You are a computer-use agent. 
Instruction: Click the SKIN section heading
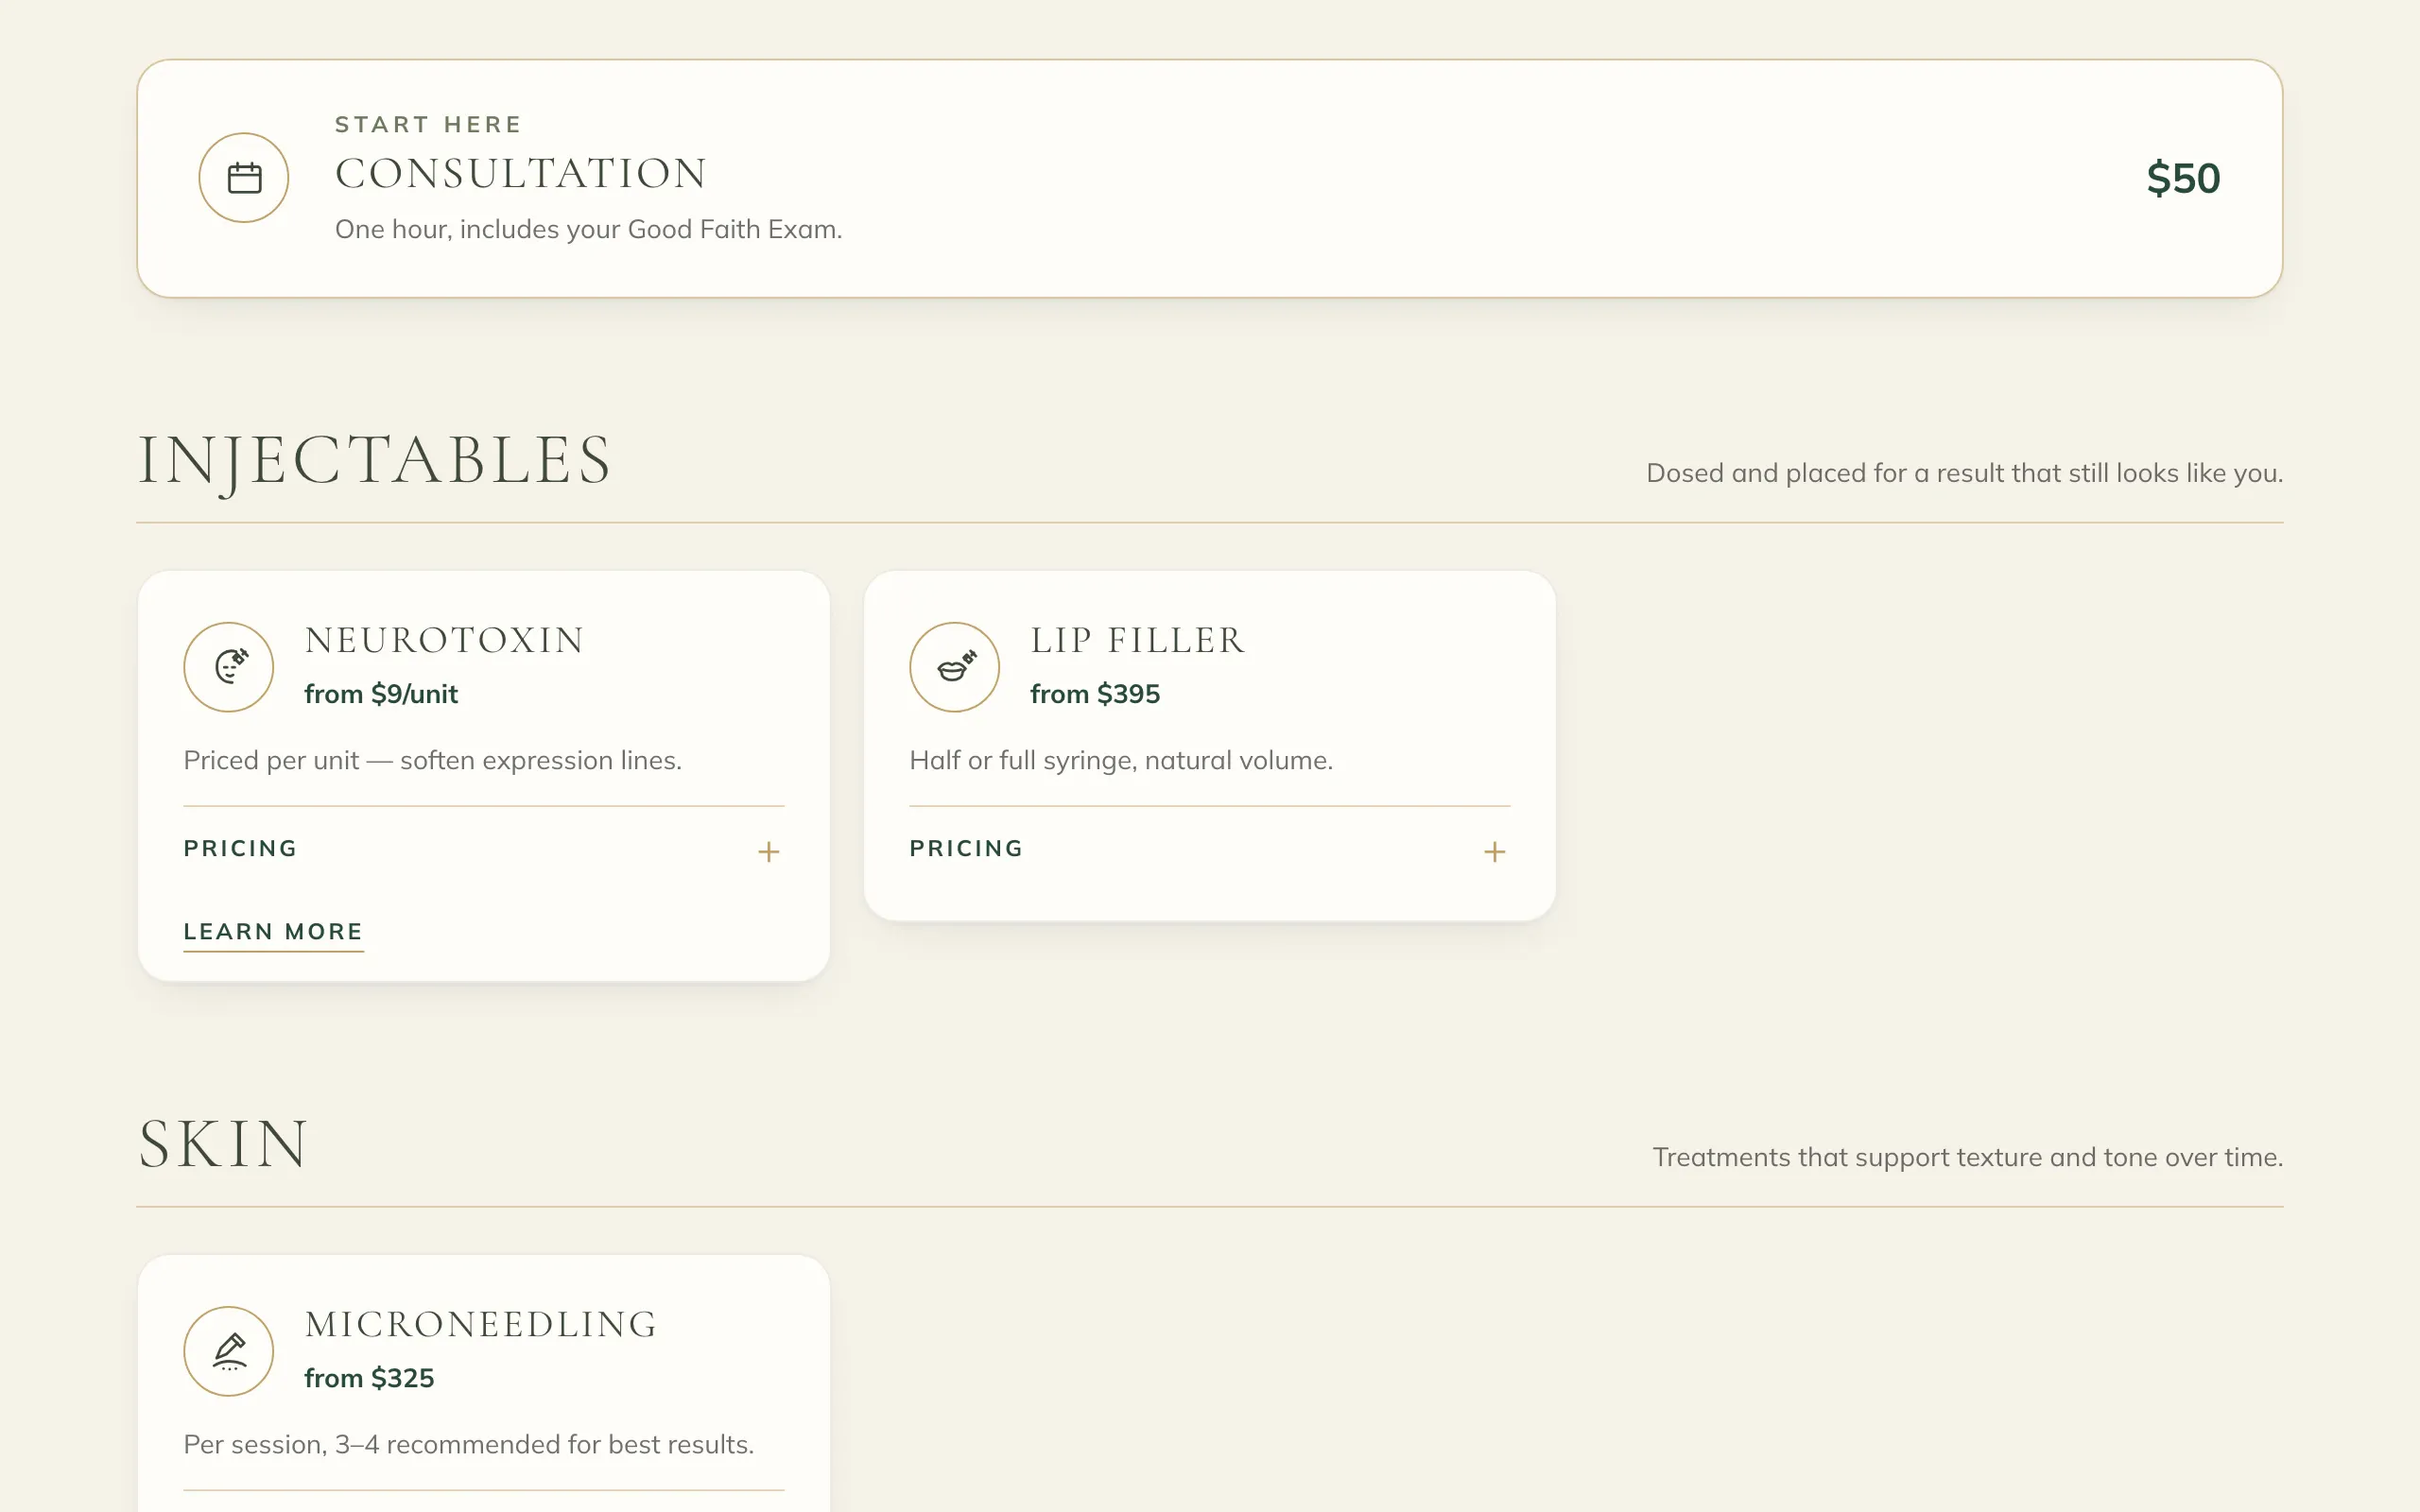pyautogui.click(x=223, y=1145)
